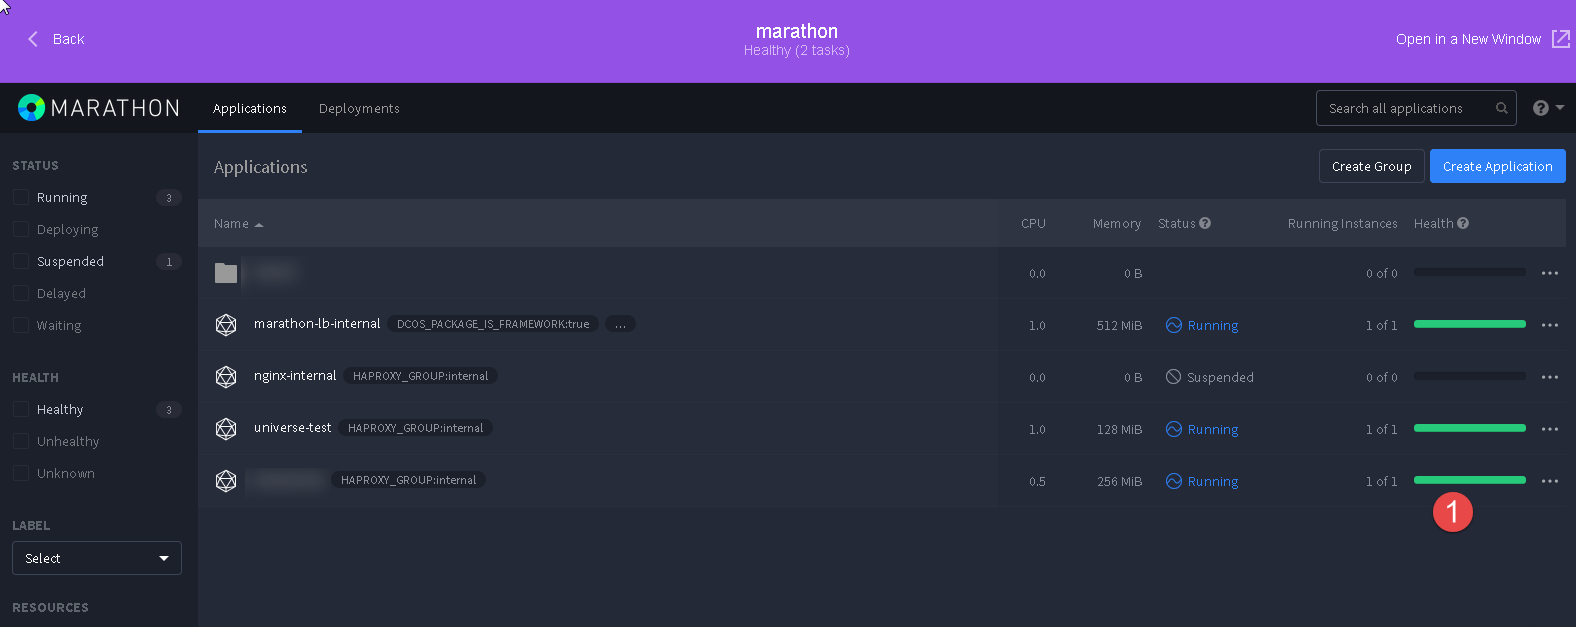The width and height of the screenshot is (1576, 627).
Task: Click Running status icon for marathon-lb-internal
Action: 1174,325
